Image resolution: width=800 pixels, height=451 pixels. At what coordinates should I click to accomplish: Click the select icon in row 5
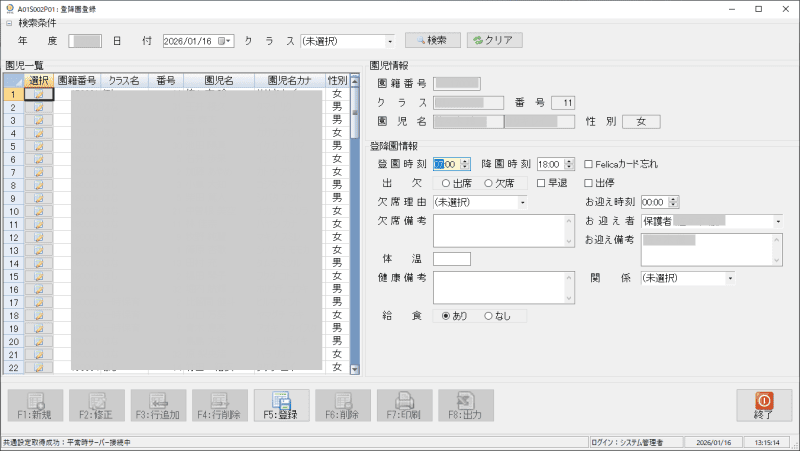(38, 146)
